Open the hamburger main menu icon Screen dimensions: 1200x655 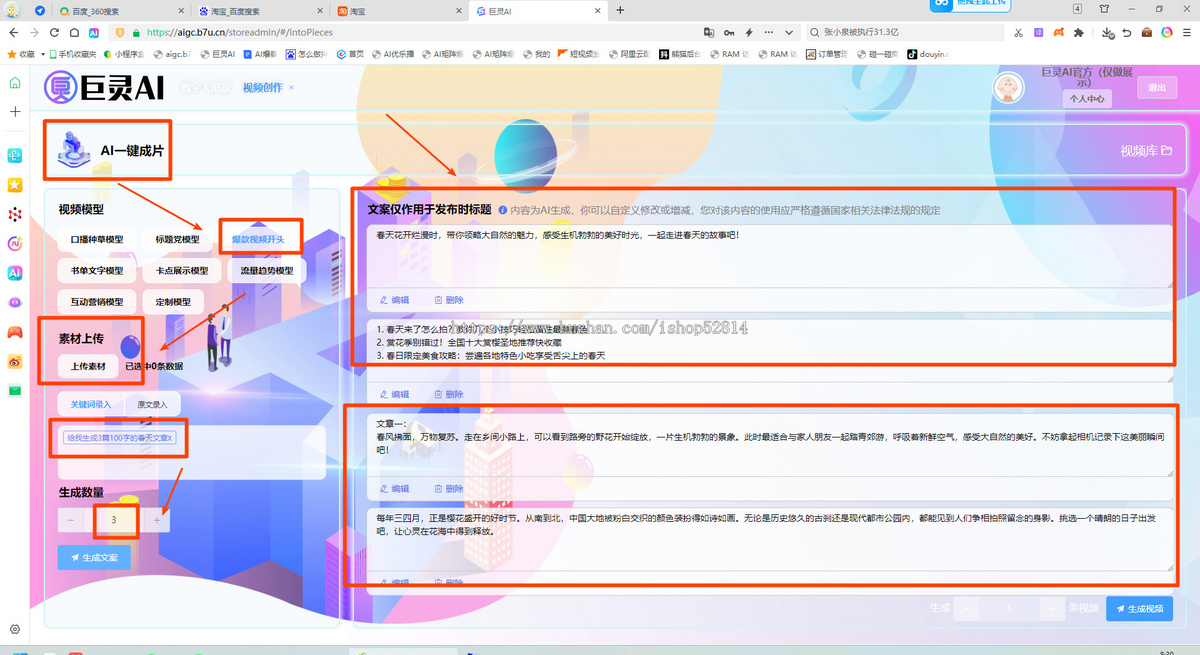1186,32
